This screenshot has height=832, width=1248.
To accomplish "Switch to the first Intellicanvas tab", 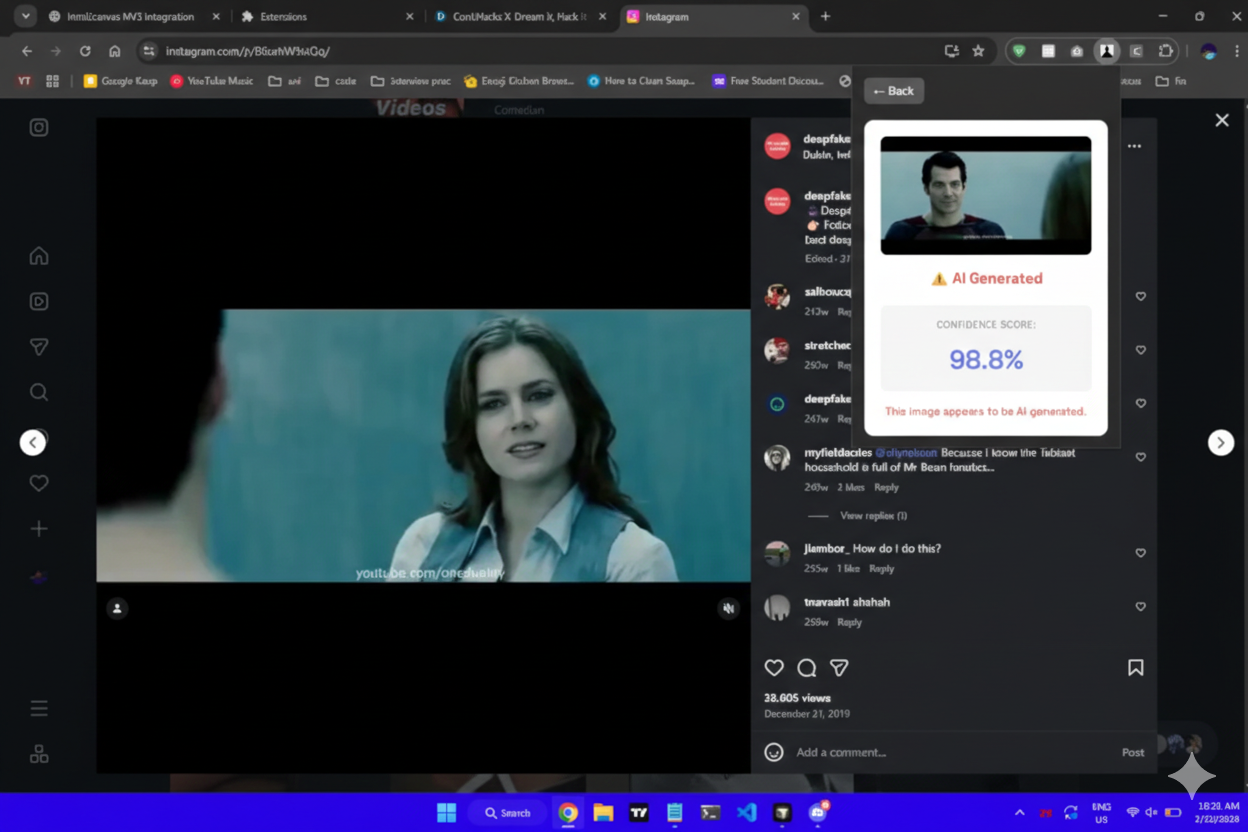I will pyautogui.click(x=131, y=16).
